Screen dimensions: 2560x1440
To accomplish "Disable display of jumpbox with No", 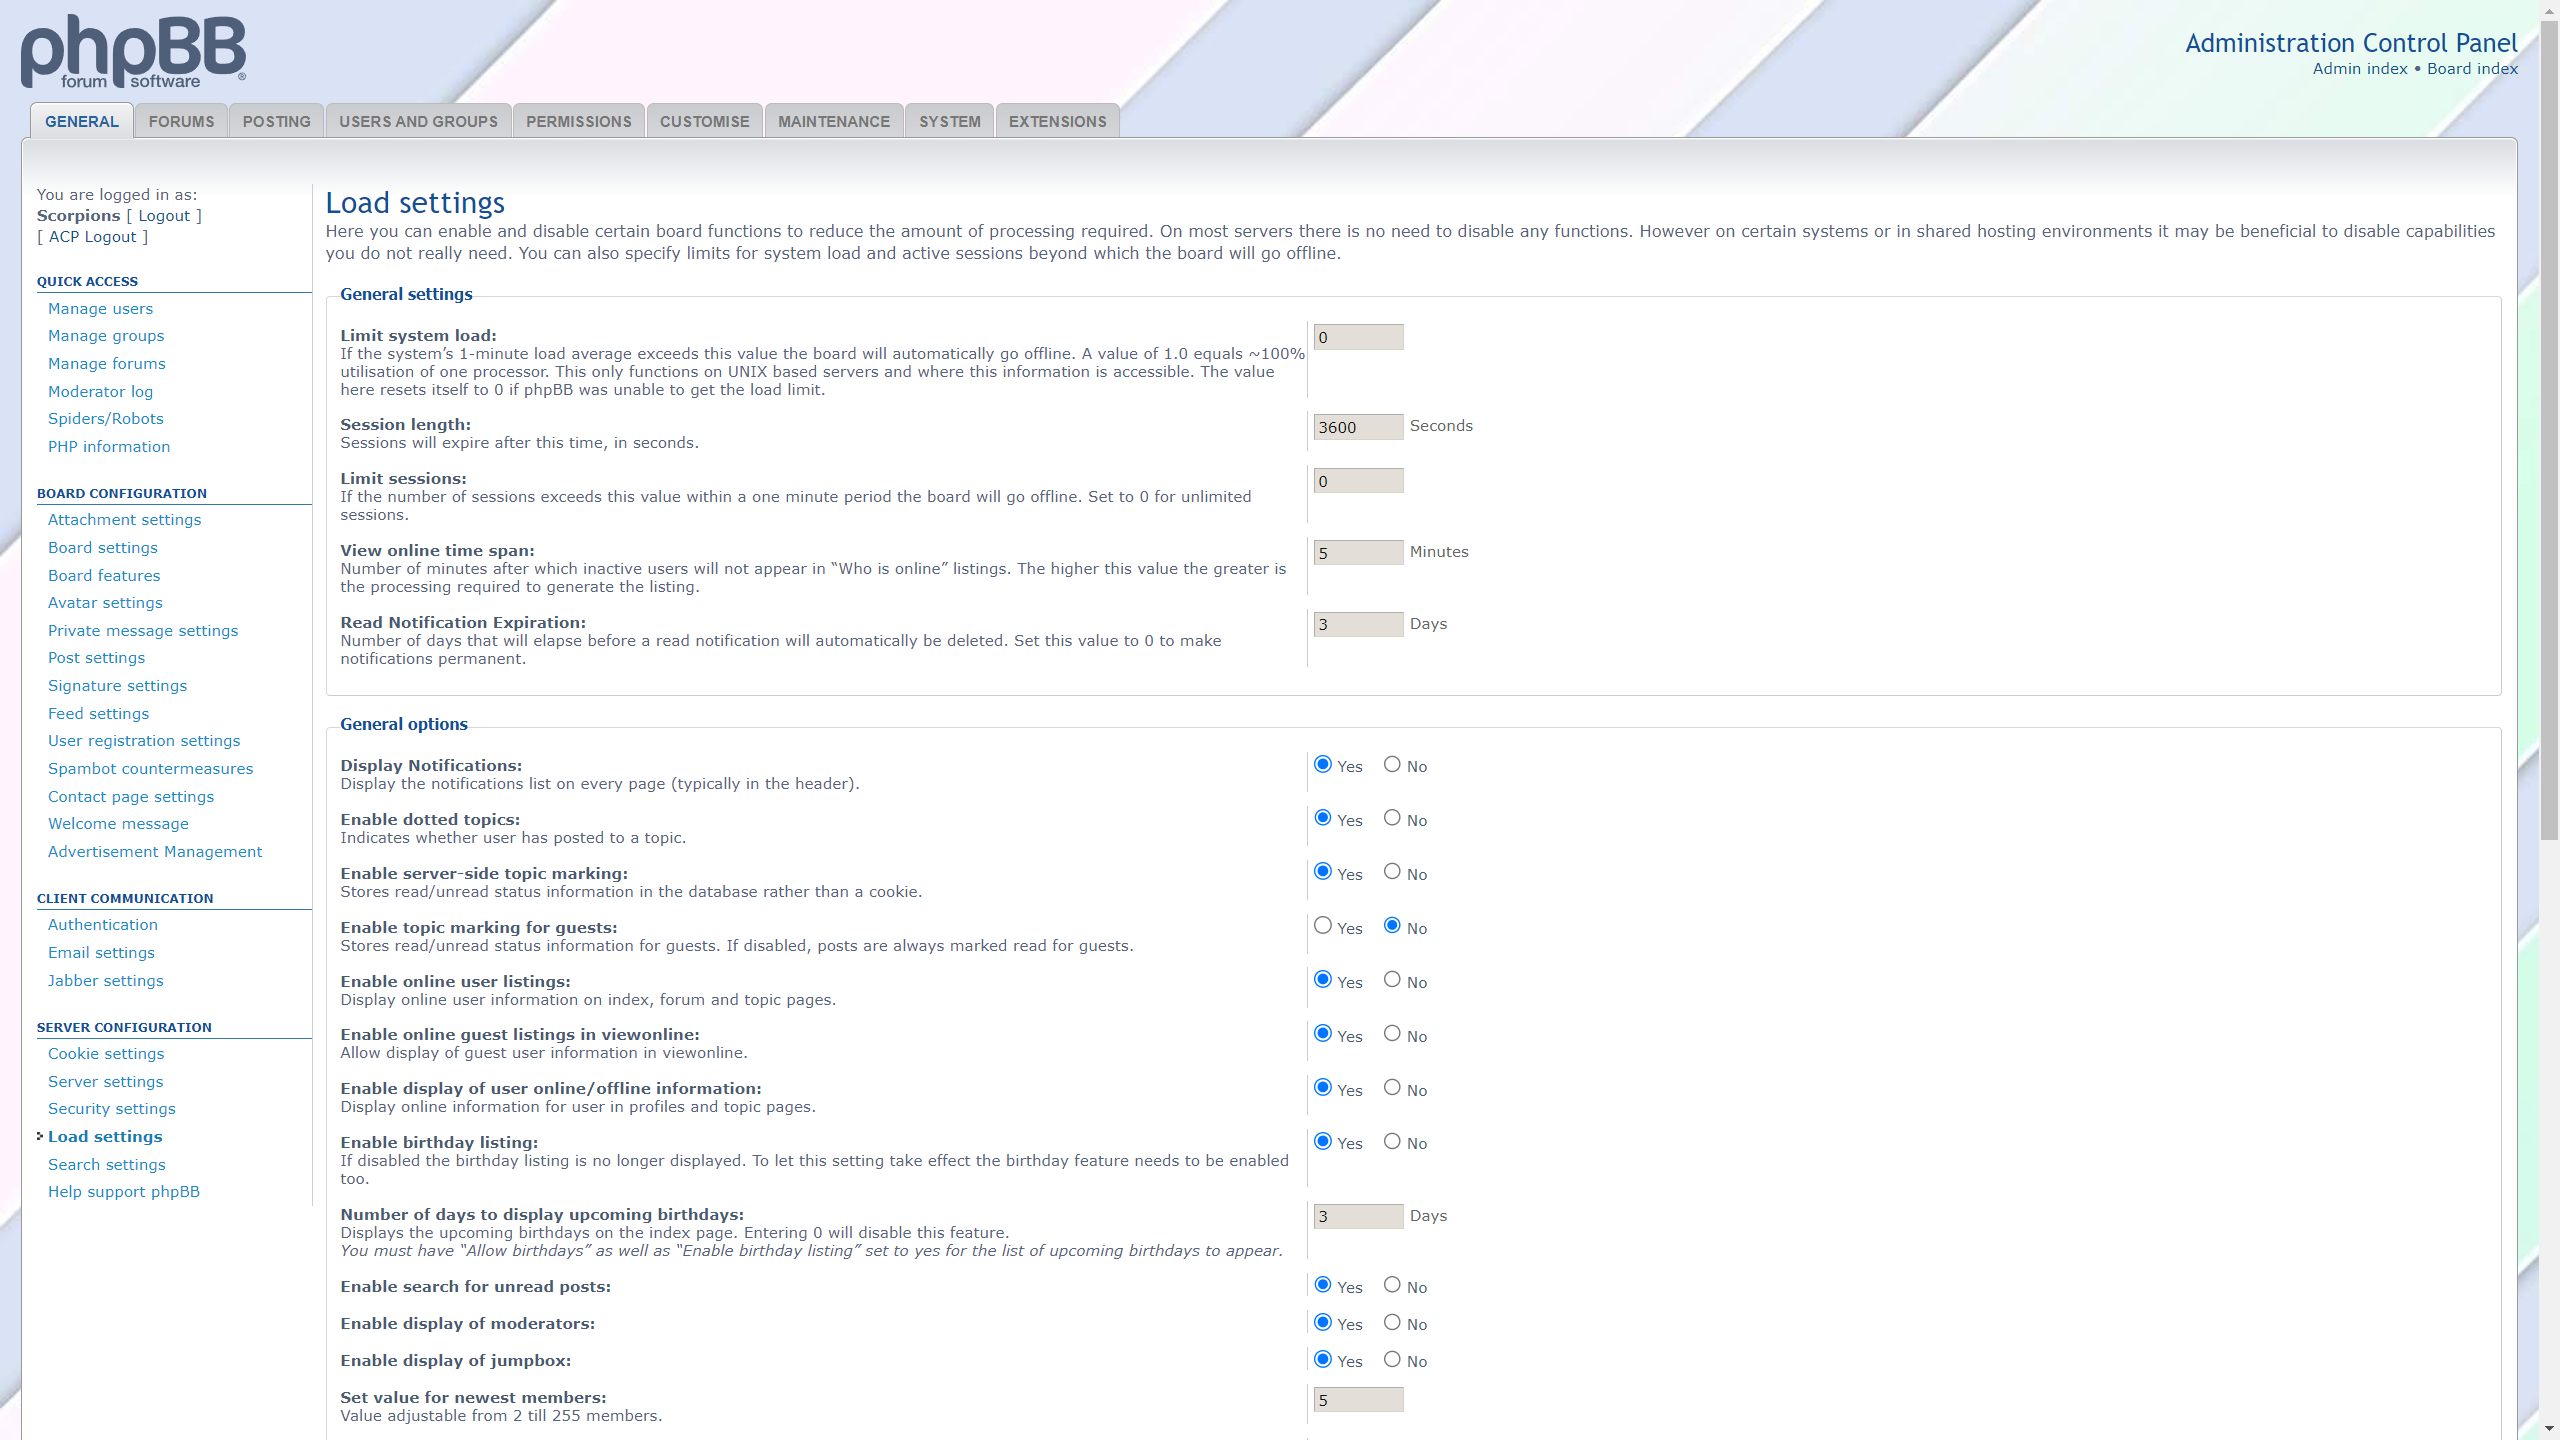I will coord(1392,1360).
